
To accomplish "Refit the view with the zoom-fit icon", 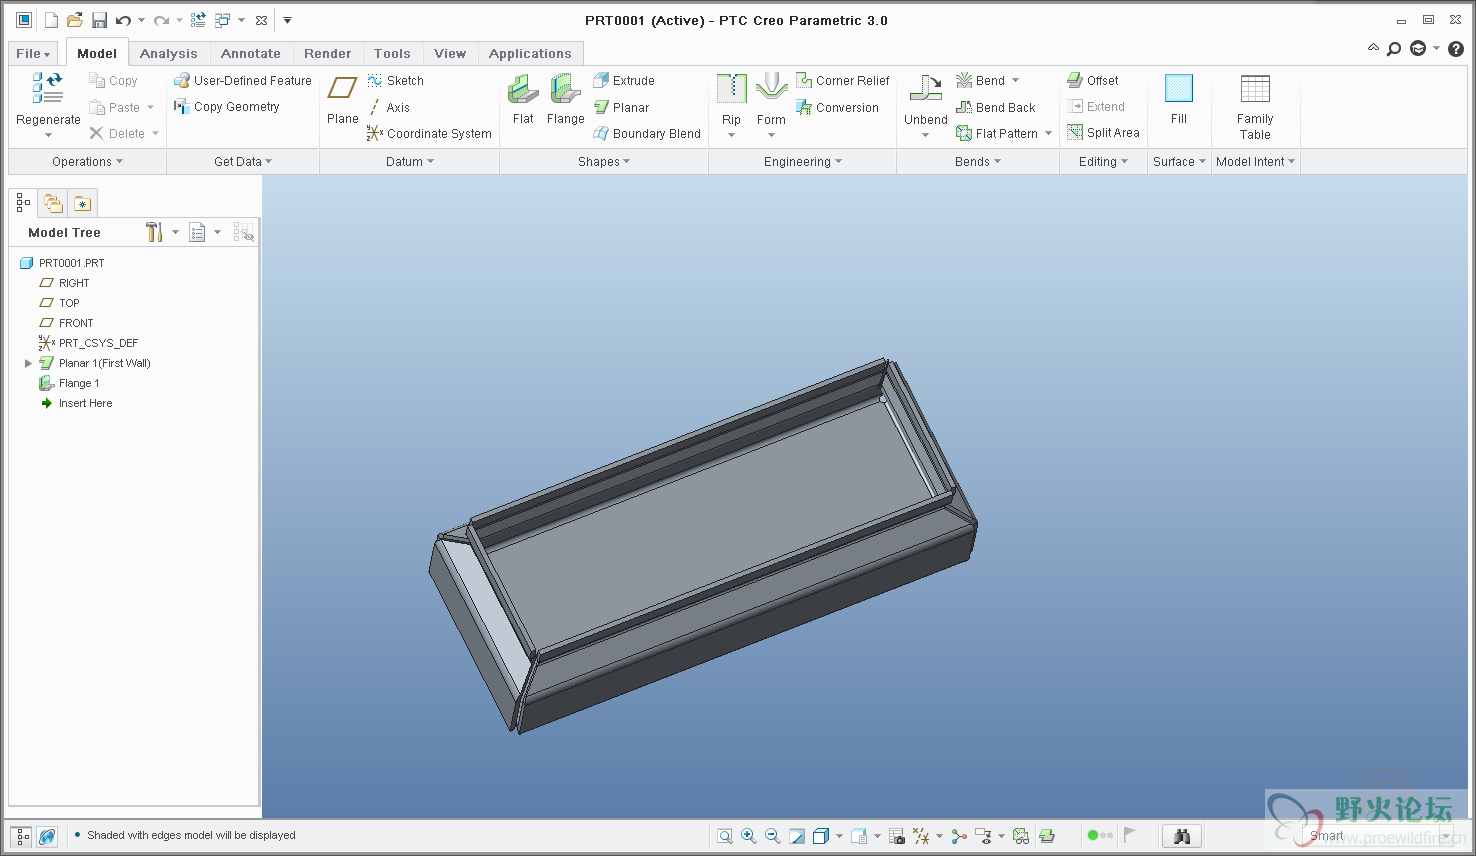I will tap(724, 836).
